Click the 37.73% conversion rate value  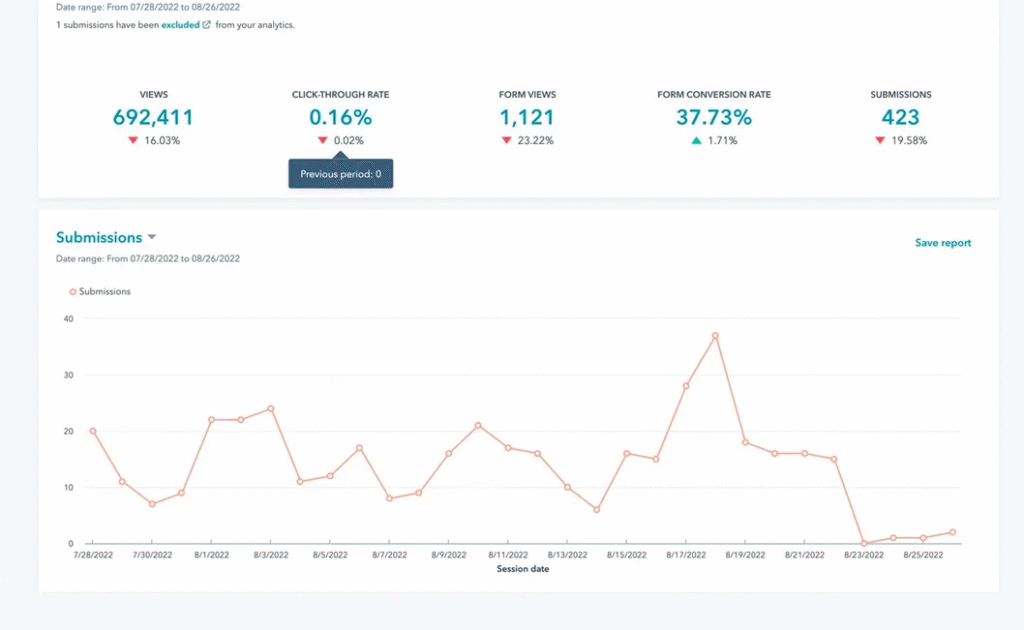click(713, 117)
